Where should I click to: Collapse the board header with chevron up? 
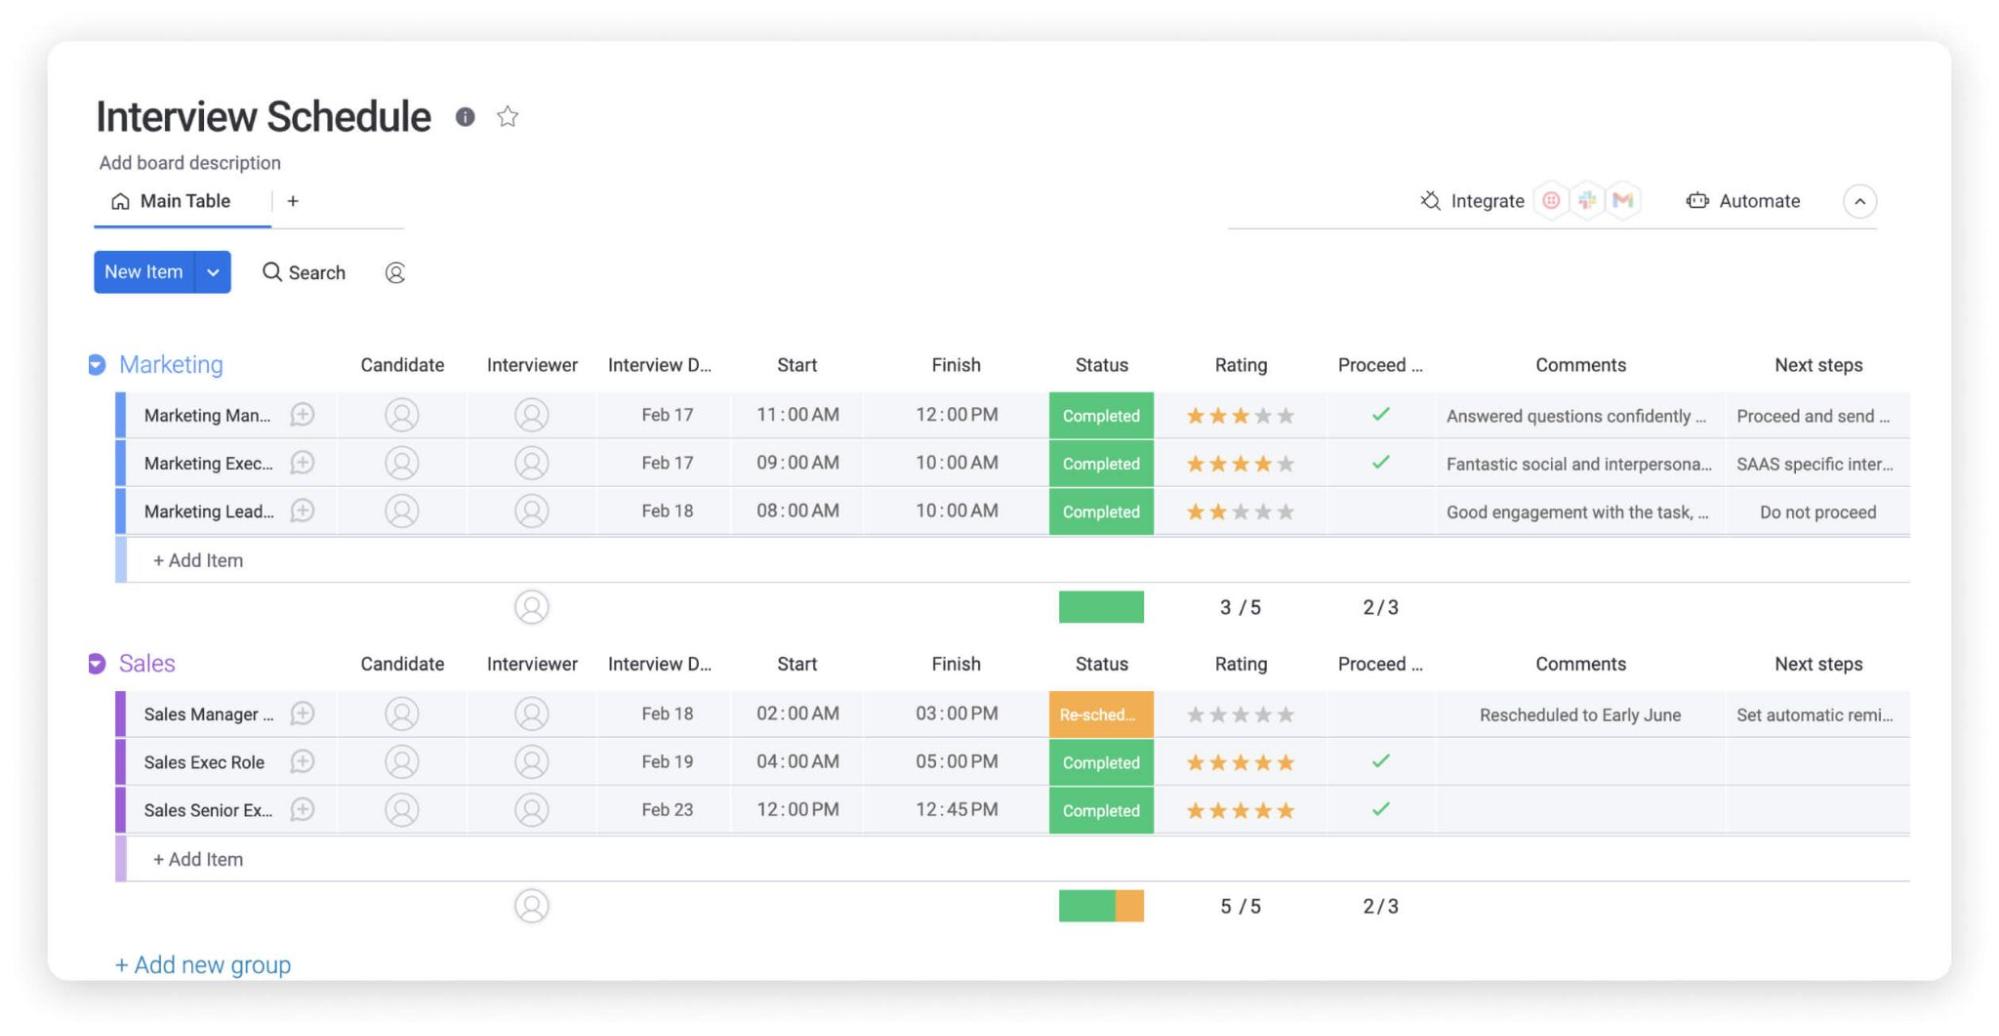1860,201
